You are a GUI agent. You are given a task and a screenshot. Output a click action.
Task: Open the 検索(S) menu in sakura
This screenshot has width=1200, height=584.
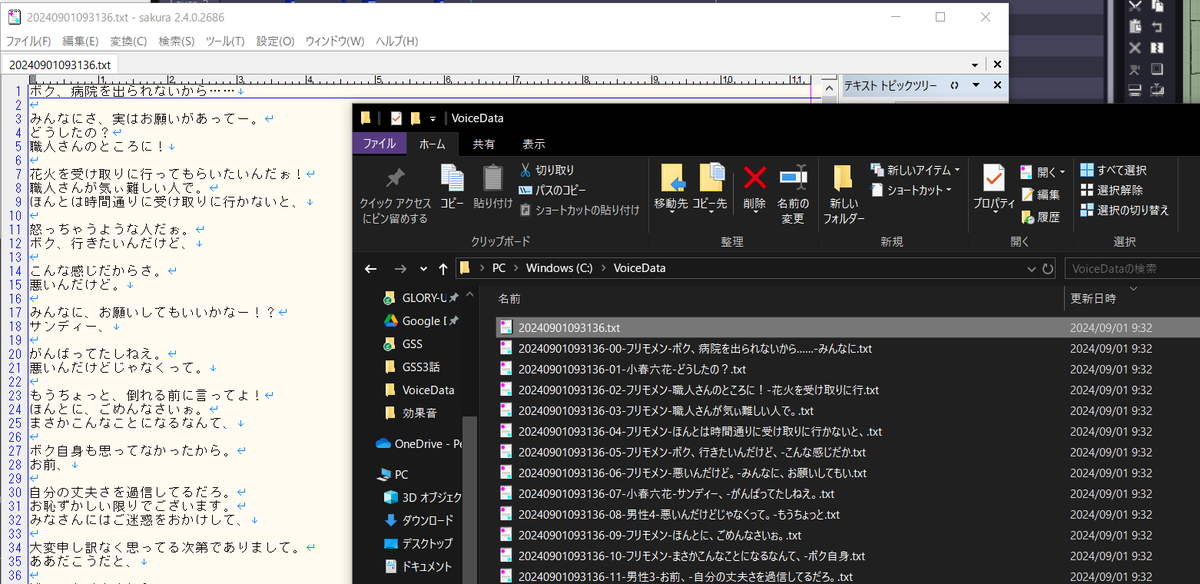coord(176,41)
